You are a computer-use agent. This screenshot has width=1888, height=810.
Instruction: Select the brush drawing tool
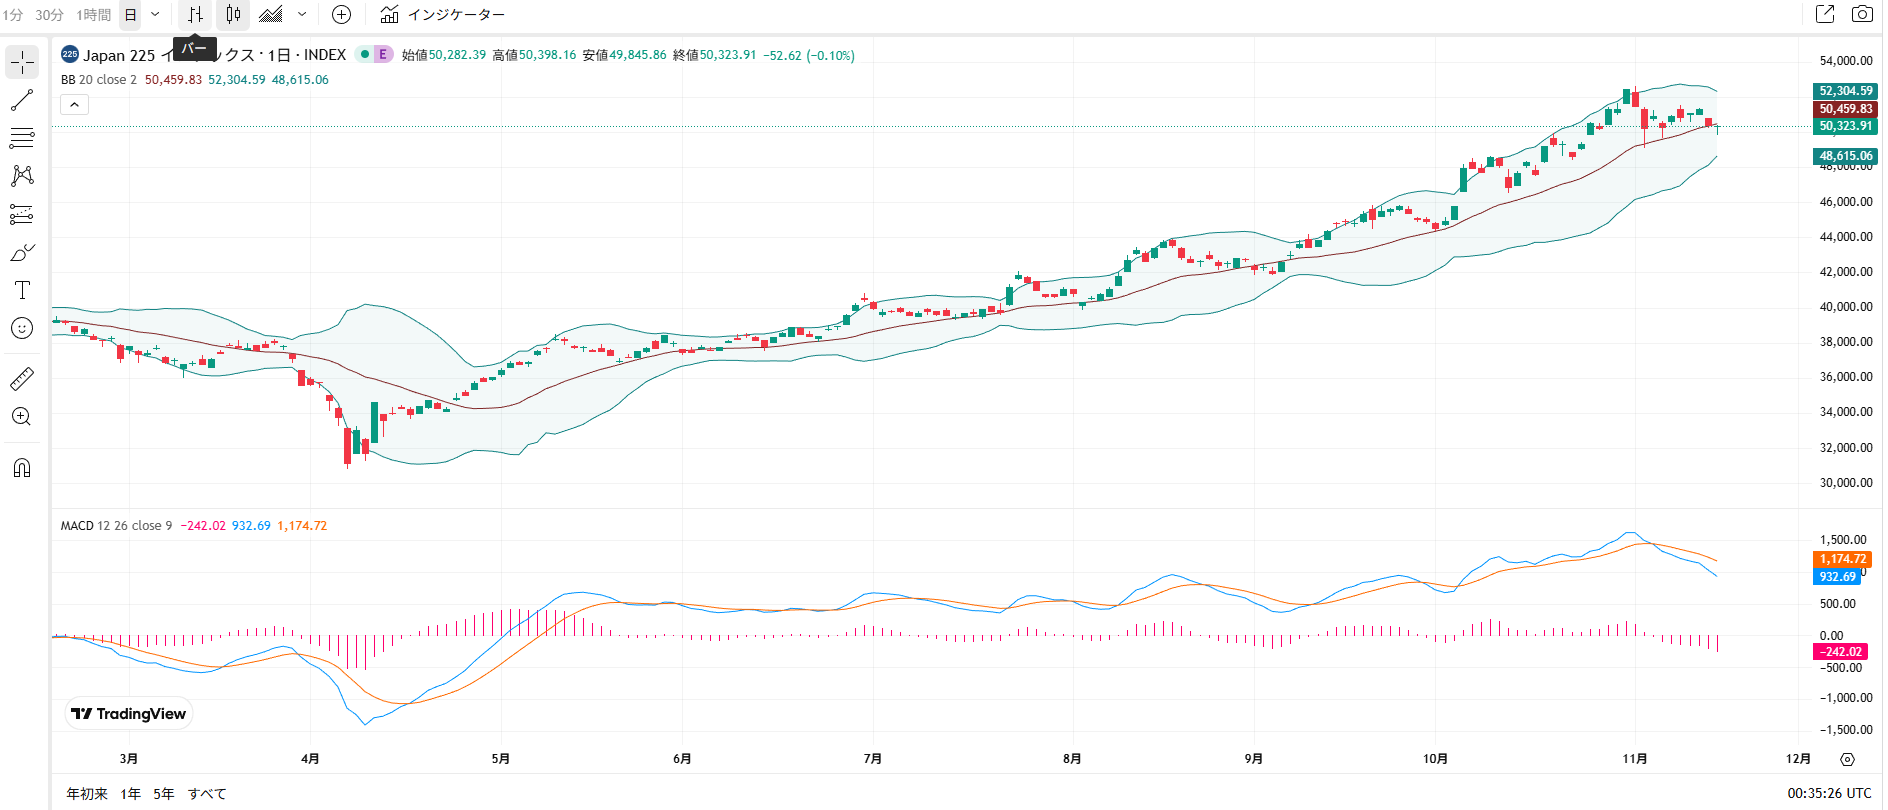point(22,253)
